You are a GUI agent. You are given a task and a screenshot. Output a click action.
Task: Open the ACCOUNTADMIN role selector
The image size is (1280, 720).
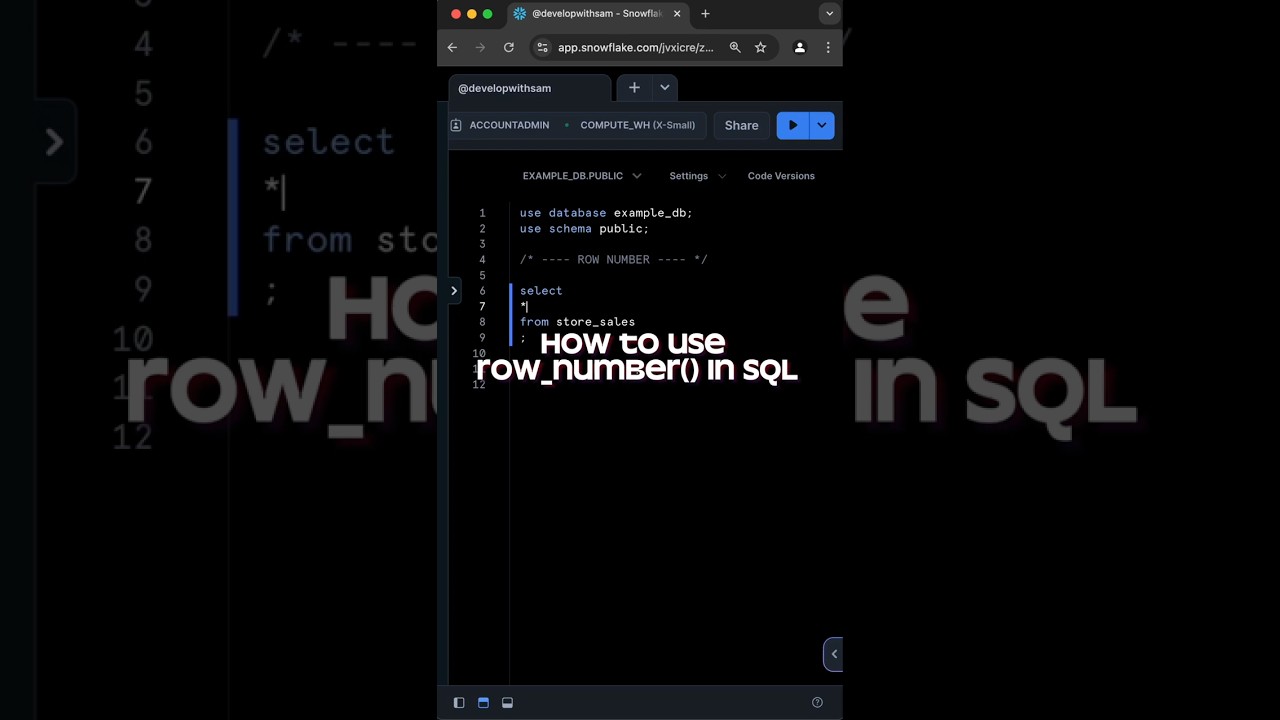tap(500, 125)
